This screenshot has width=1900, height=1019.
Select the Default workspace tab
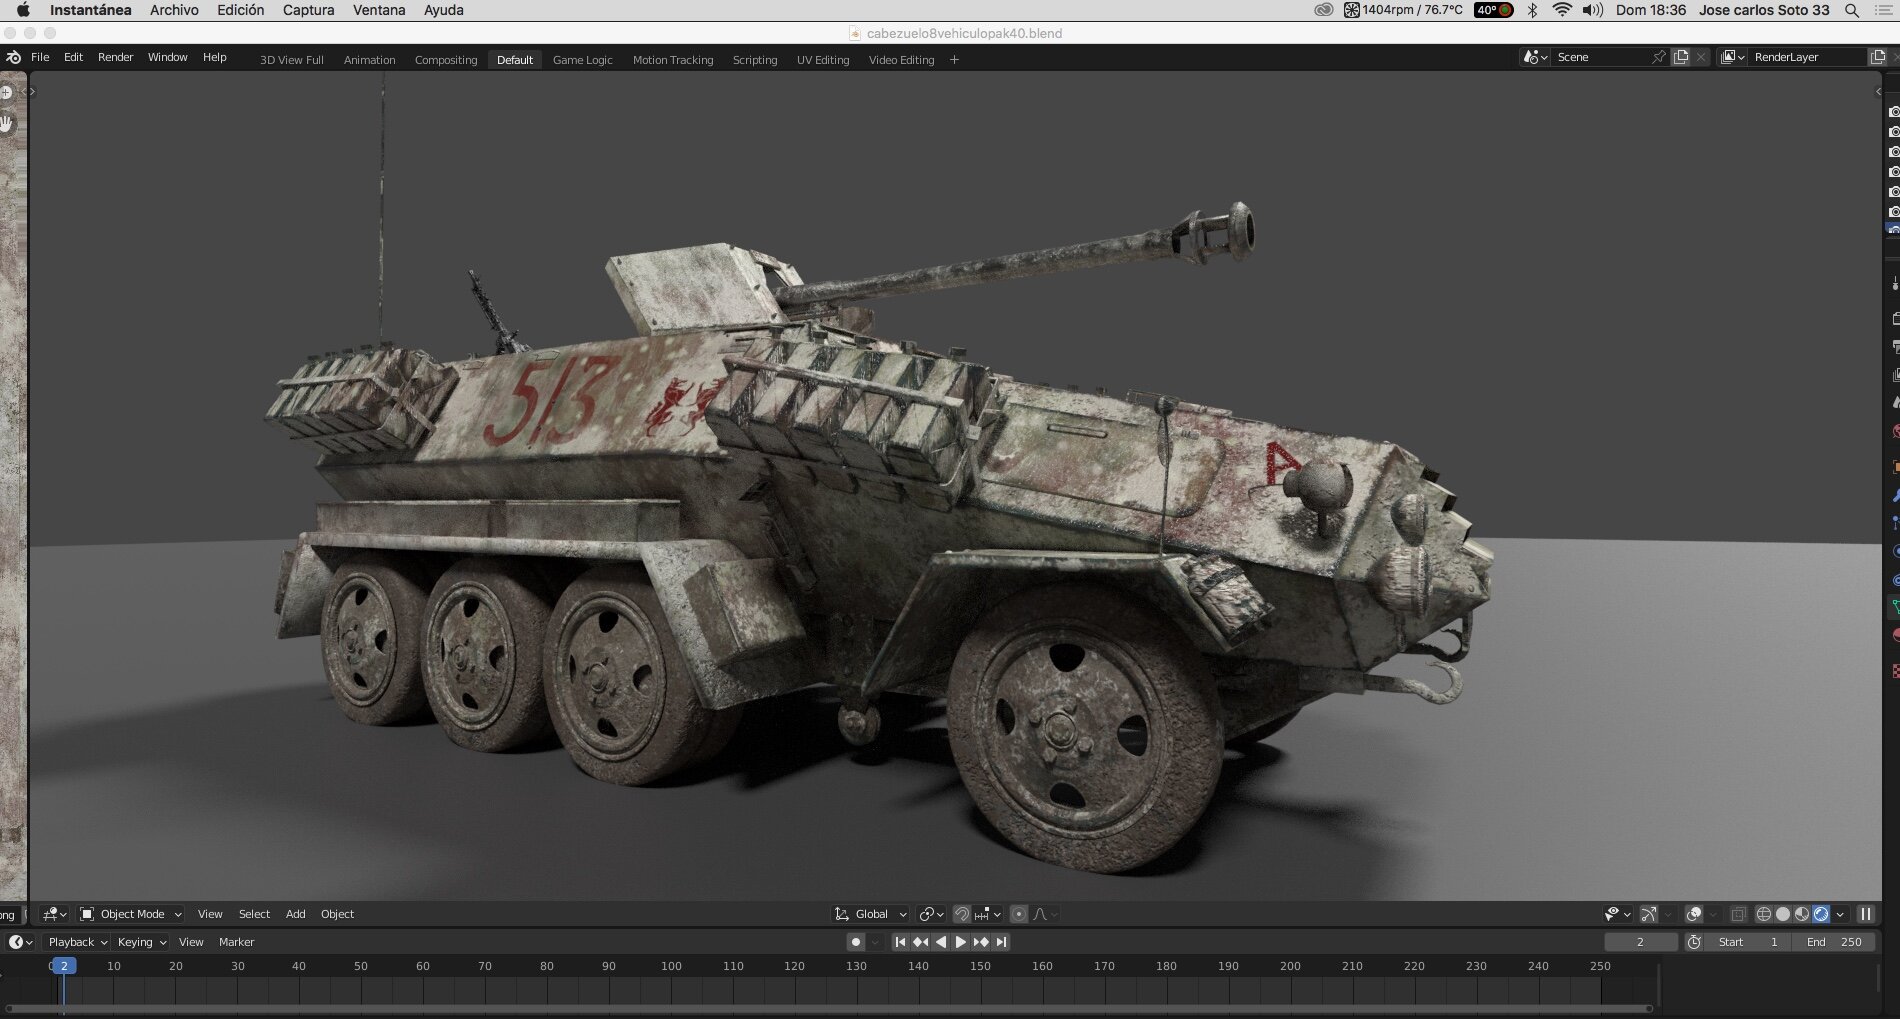[515, 60]
